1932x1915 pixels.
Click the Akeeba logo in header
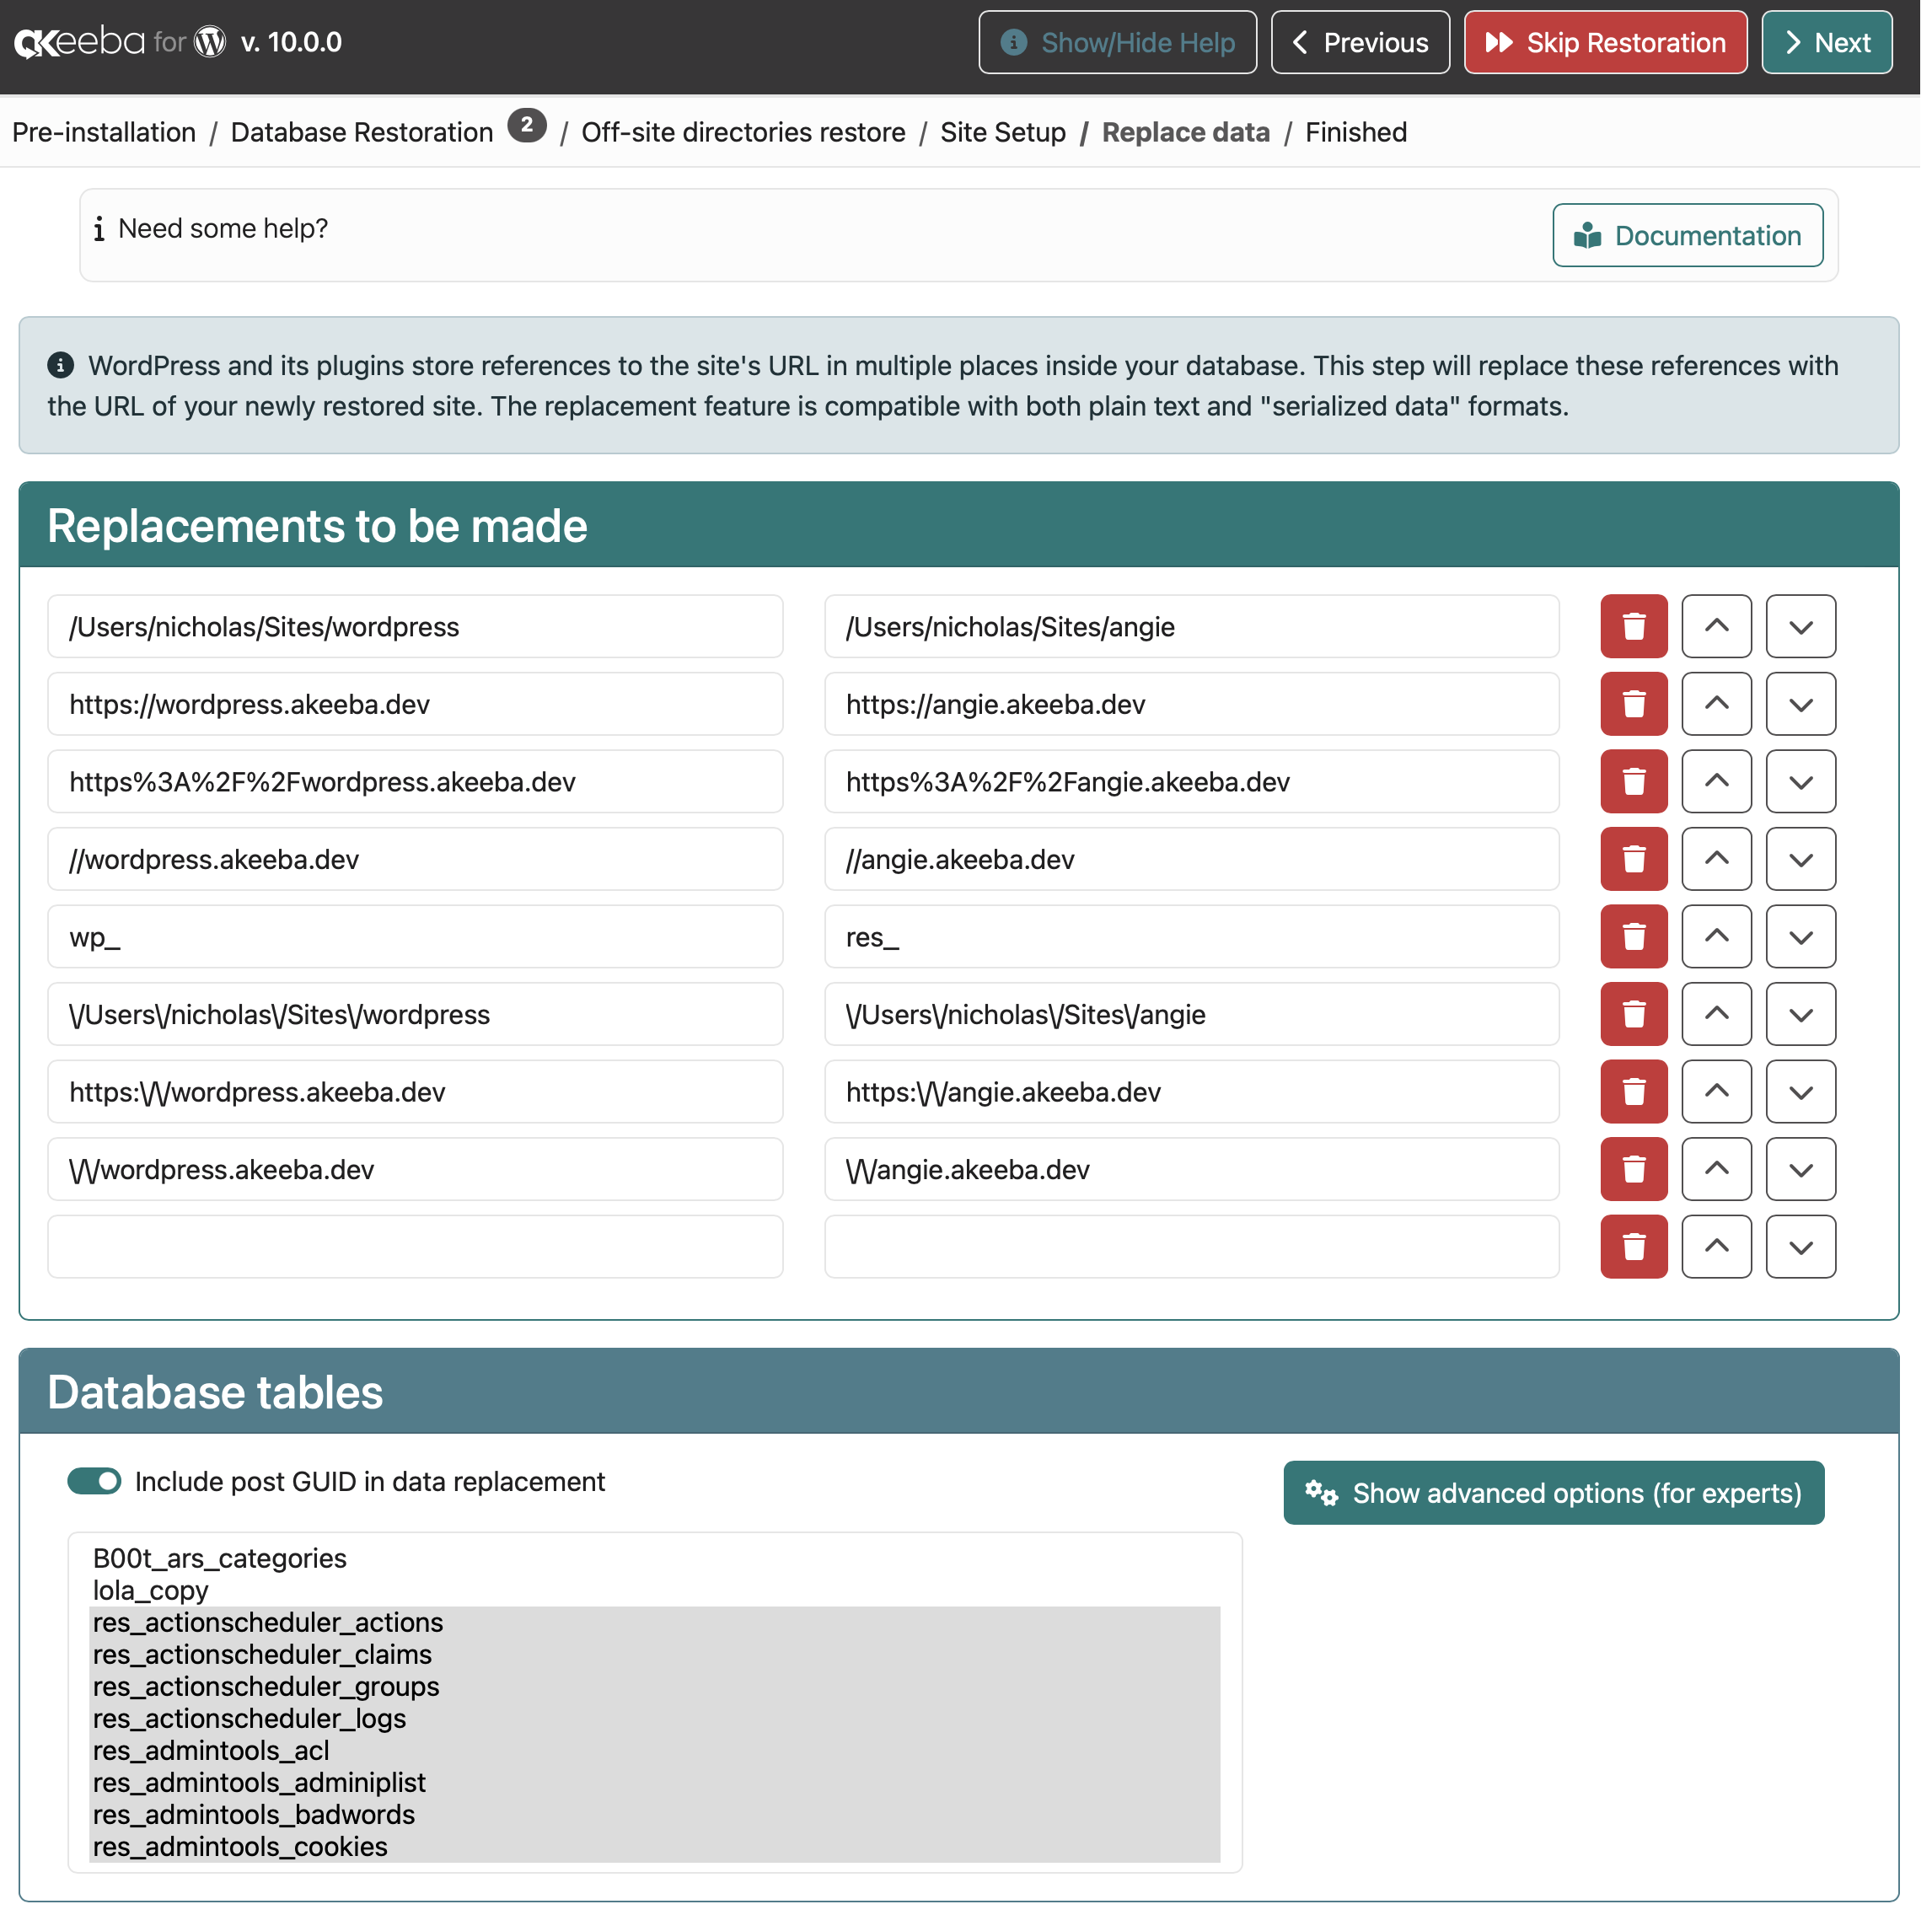pyautogui.click(x=80, y=42)
